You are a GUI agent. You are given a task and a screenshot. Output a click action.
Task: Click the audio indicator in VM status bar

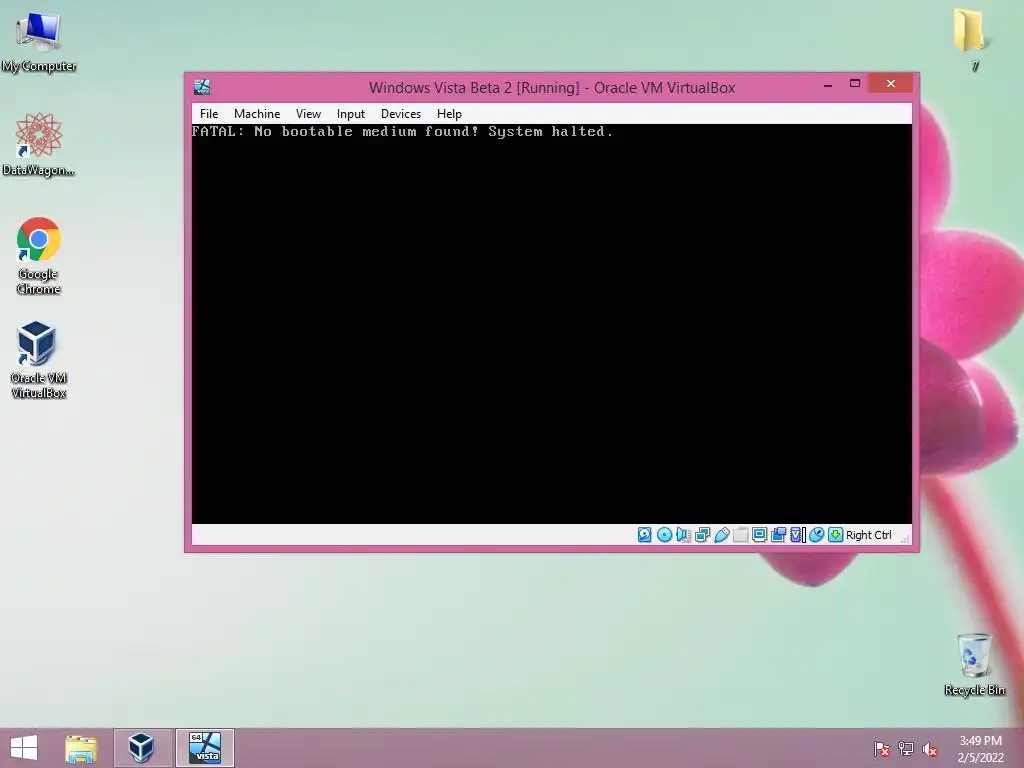tap(683, 535)
